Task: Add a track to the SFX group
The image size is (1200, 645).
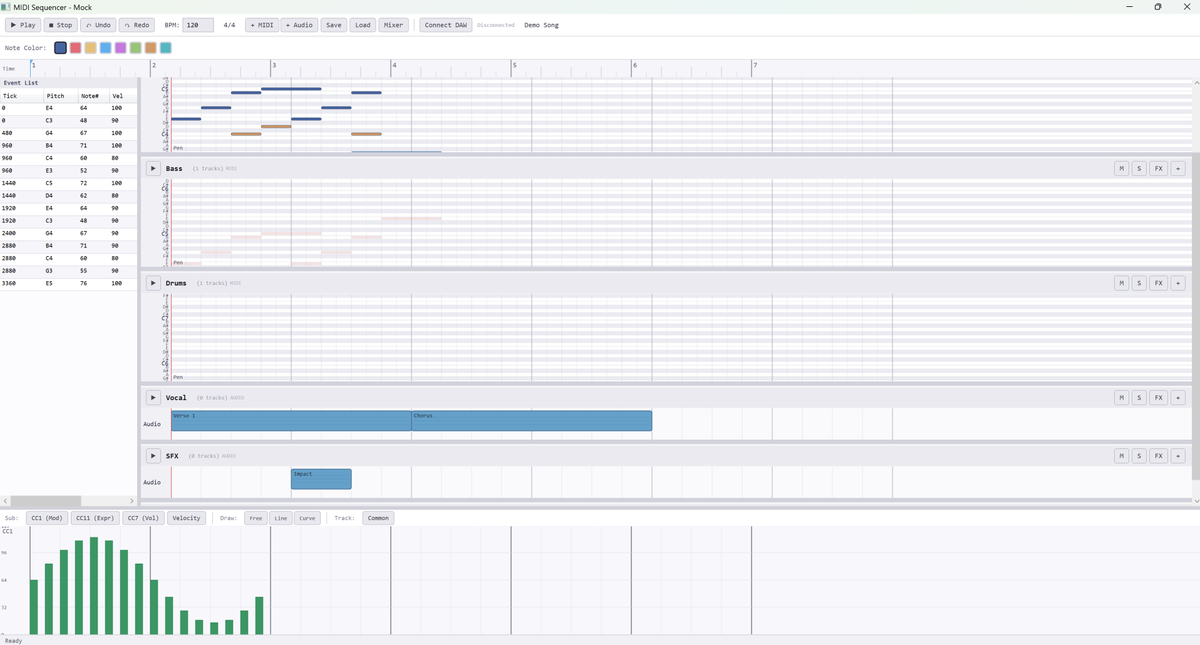Action: coord(1177,456)
